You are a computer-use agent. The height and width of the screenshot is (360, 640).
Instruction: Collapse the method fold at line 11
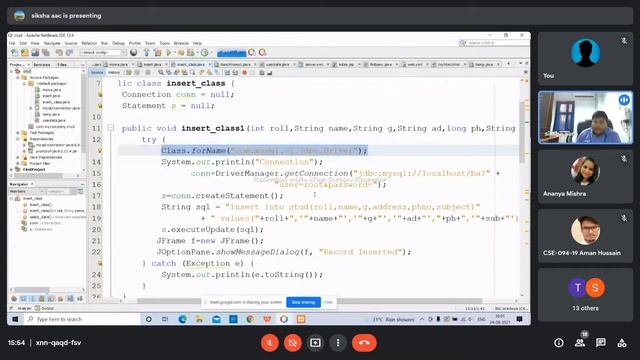pos(111,128)
